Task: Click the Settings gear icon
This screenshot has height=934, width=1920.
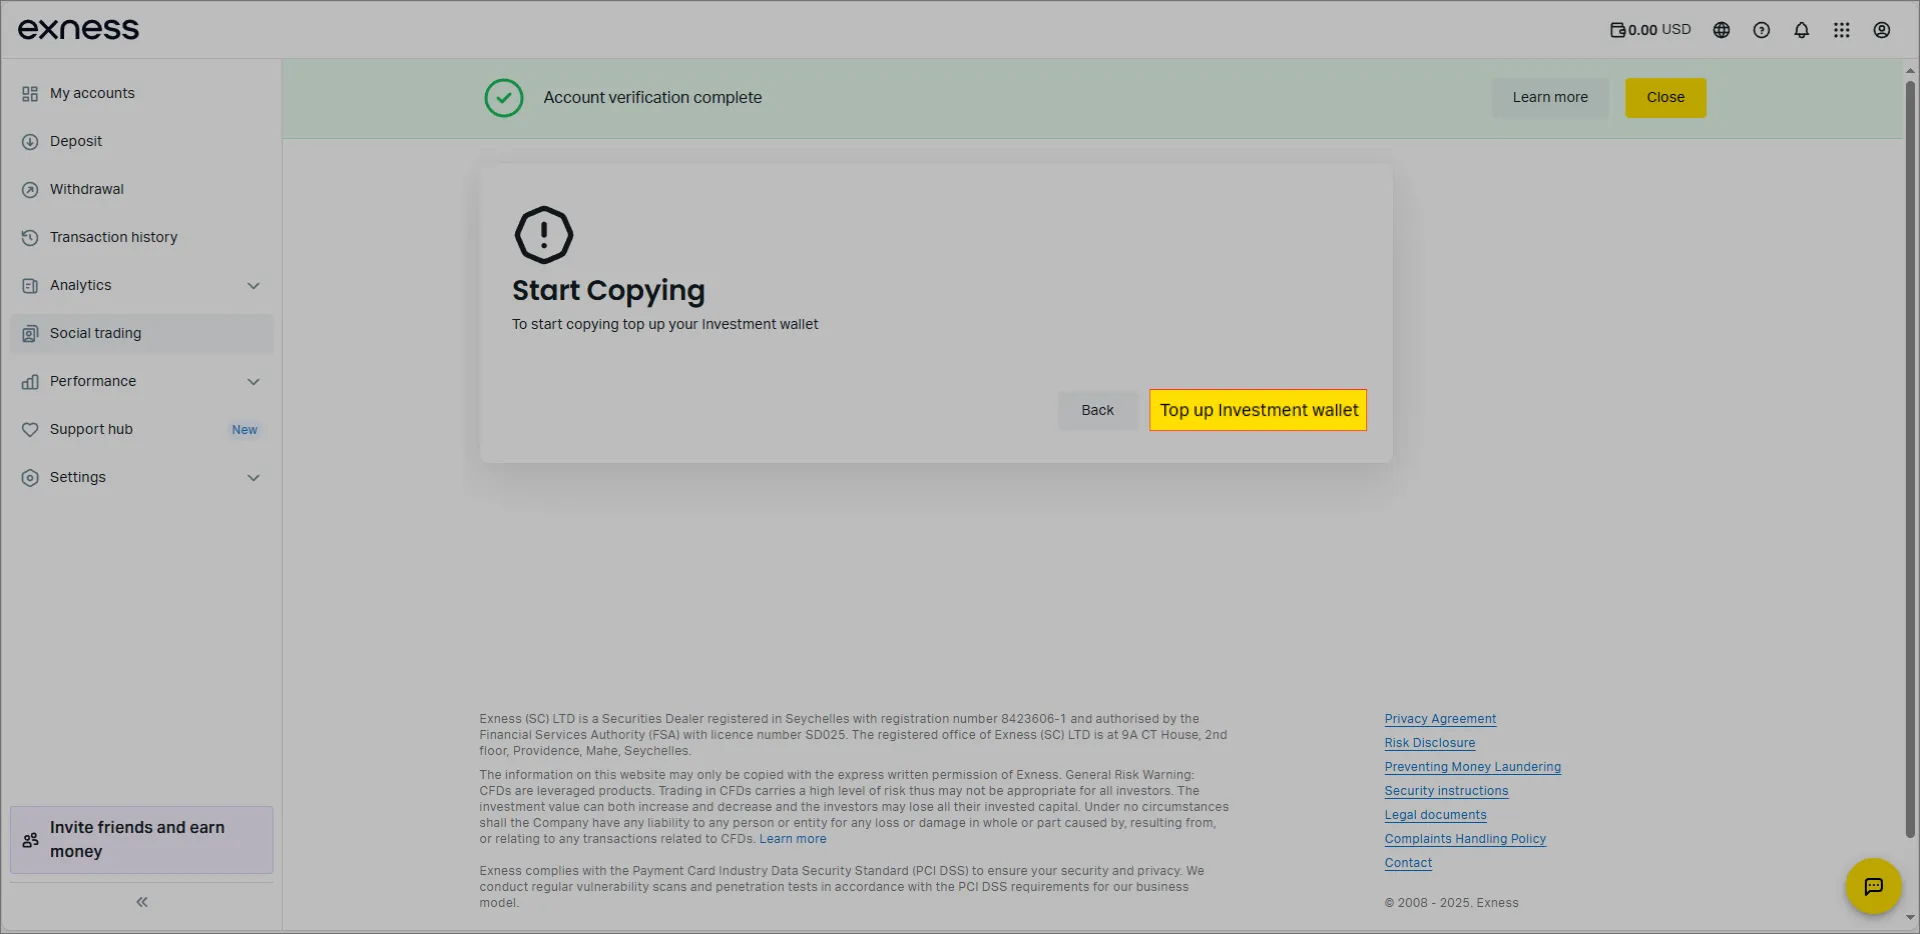Action: pyautogui.click(x=30, y=477)
